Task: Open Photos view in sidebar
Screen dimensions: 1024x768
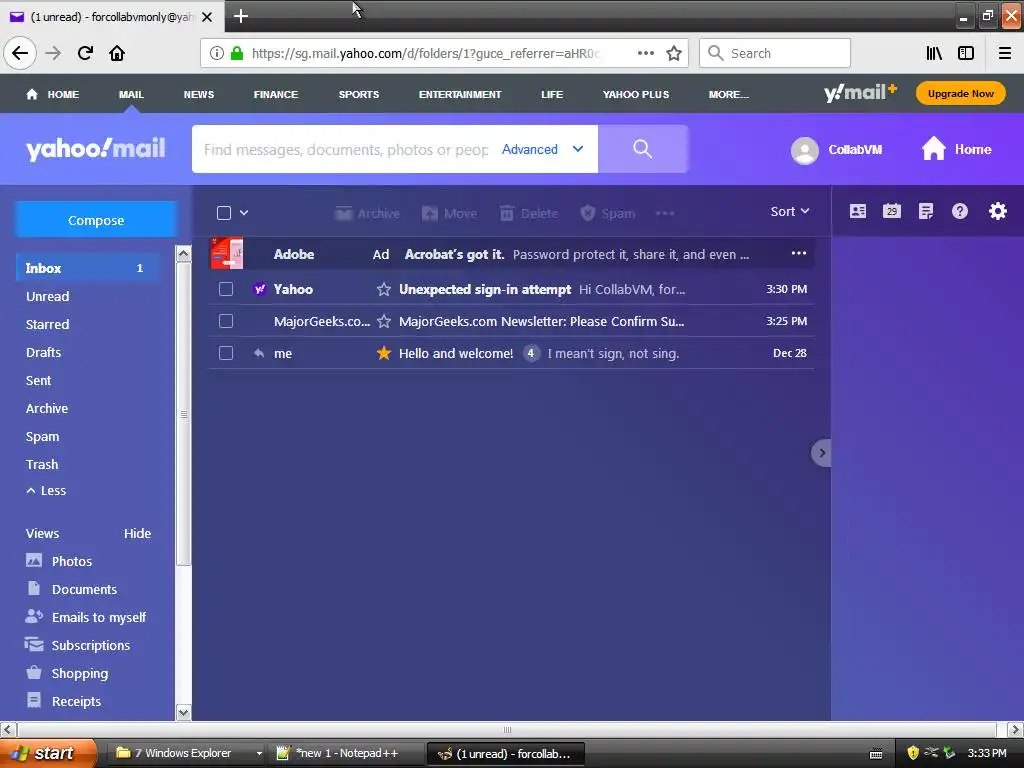Action: 72,561
